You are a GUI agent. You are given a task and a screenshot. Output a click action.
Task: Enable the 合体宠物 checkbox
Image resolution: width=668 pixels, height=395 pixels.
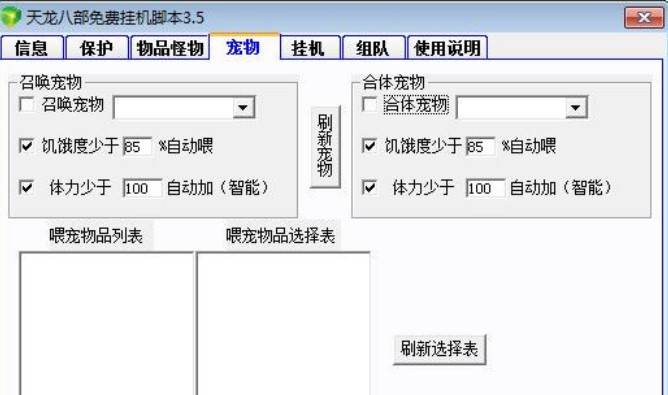click(x=369, y=105)
